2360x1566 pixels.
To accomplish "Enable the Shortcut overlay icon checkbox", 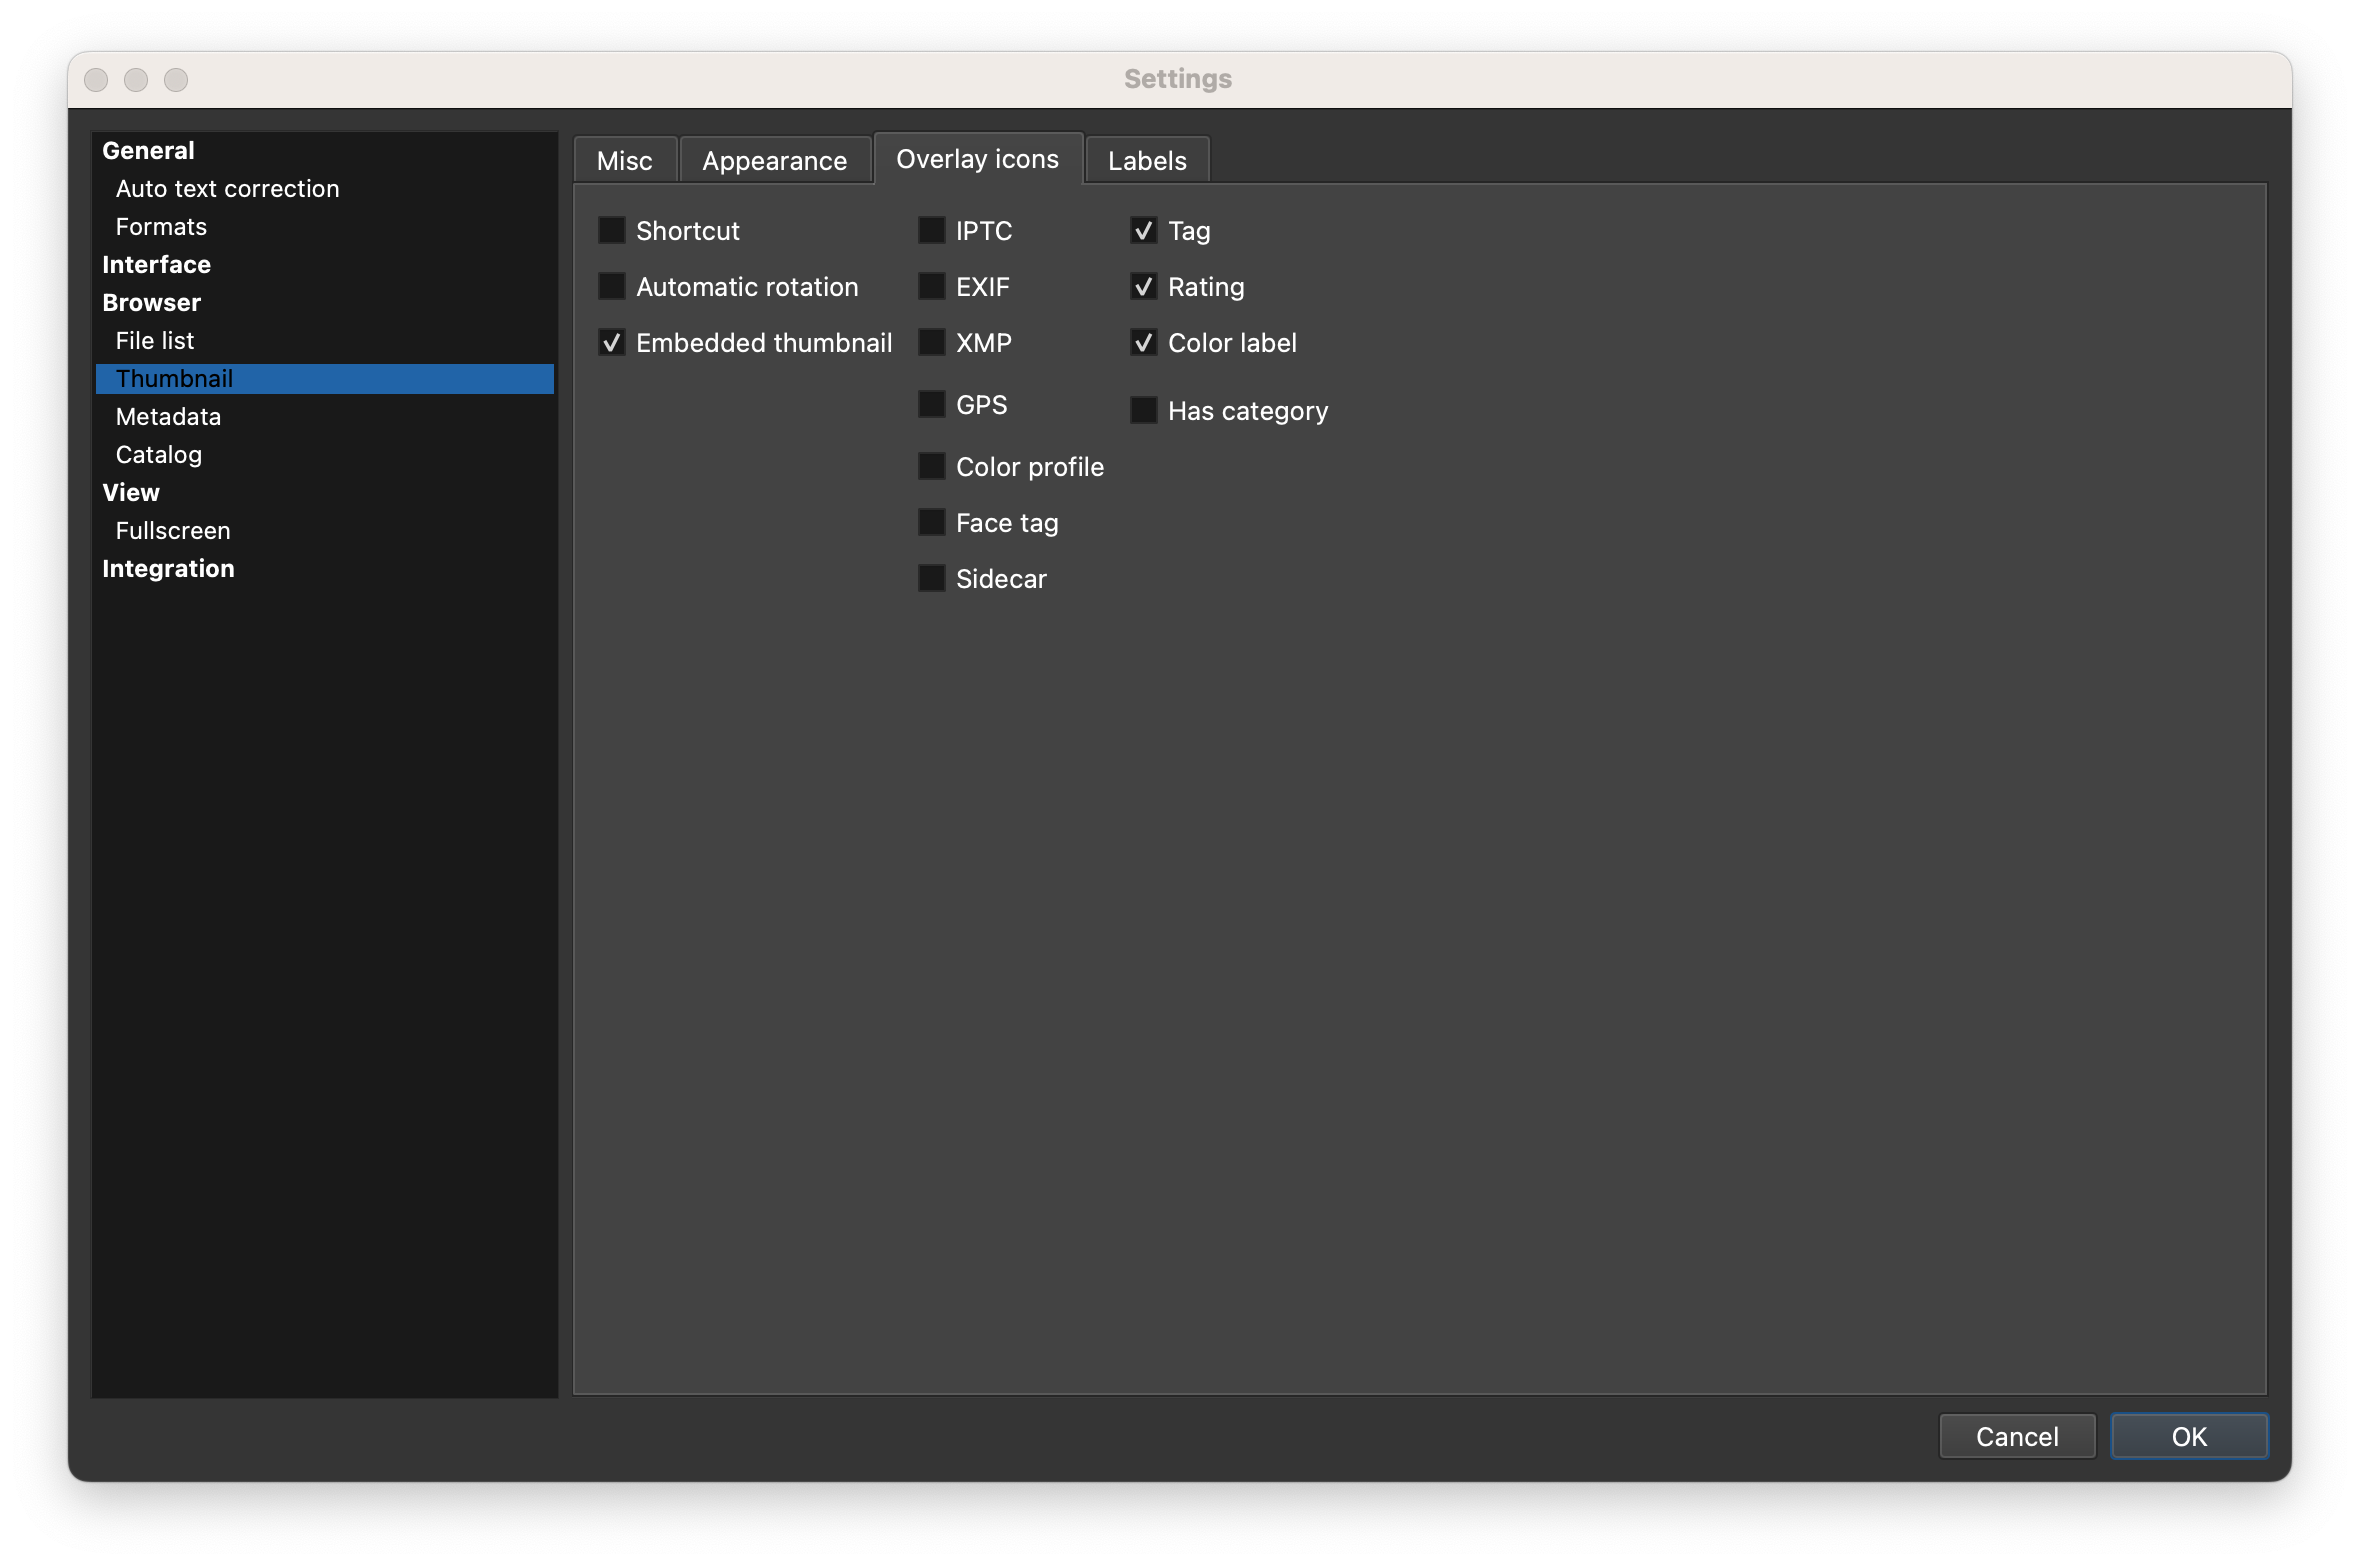I will coord(611,231).
